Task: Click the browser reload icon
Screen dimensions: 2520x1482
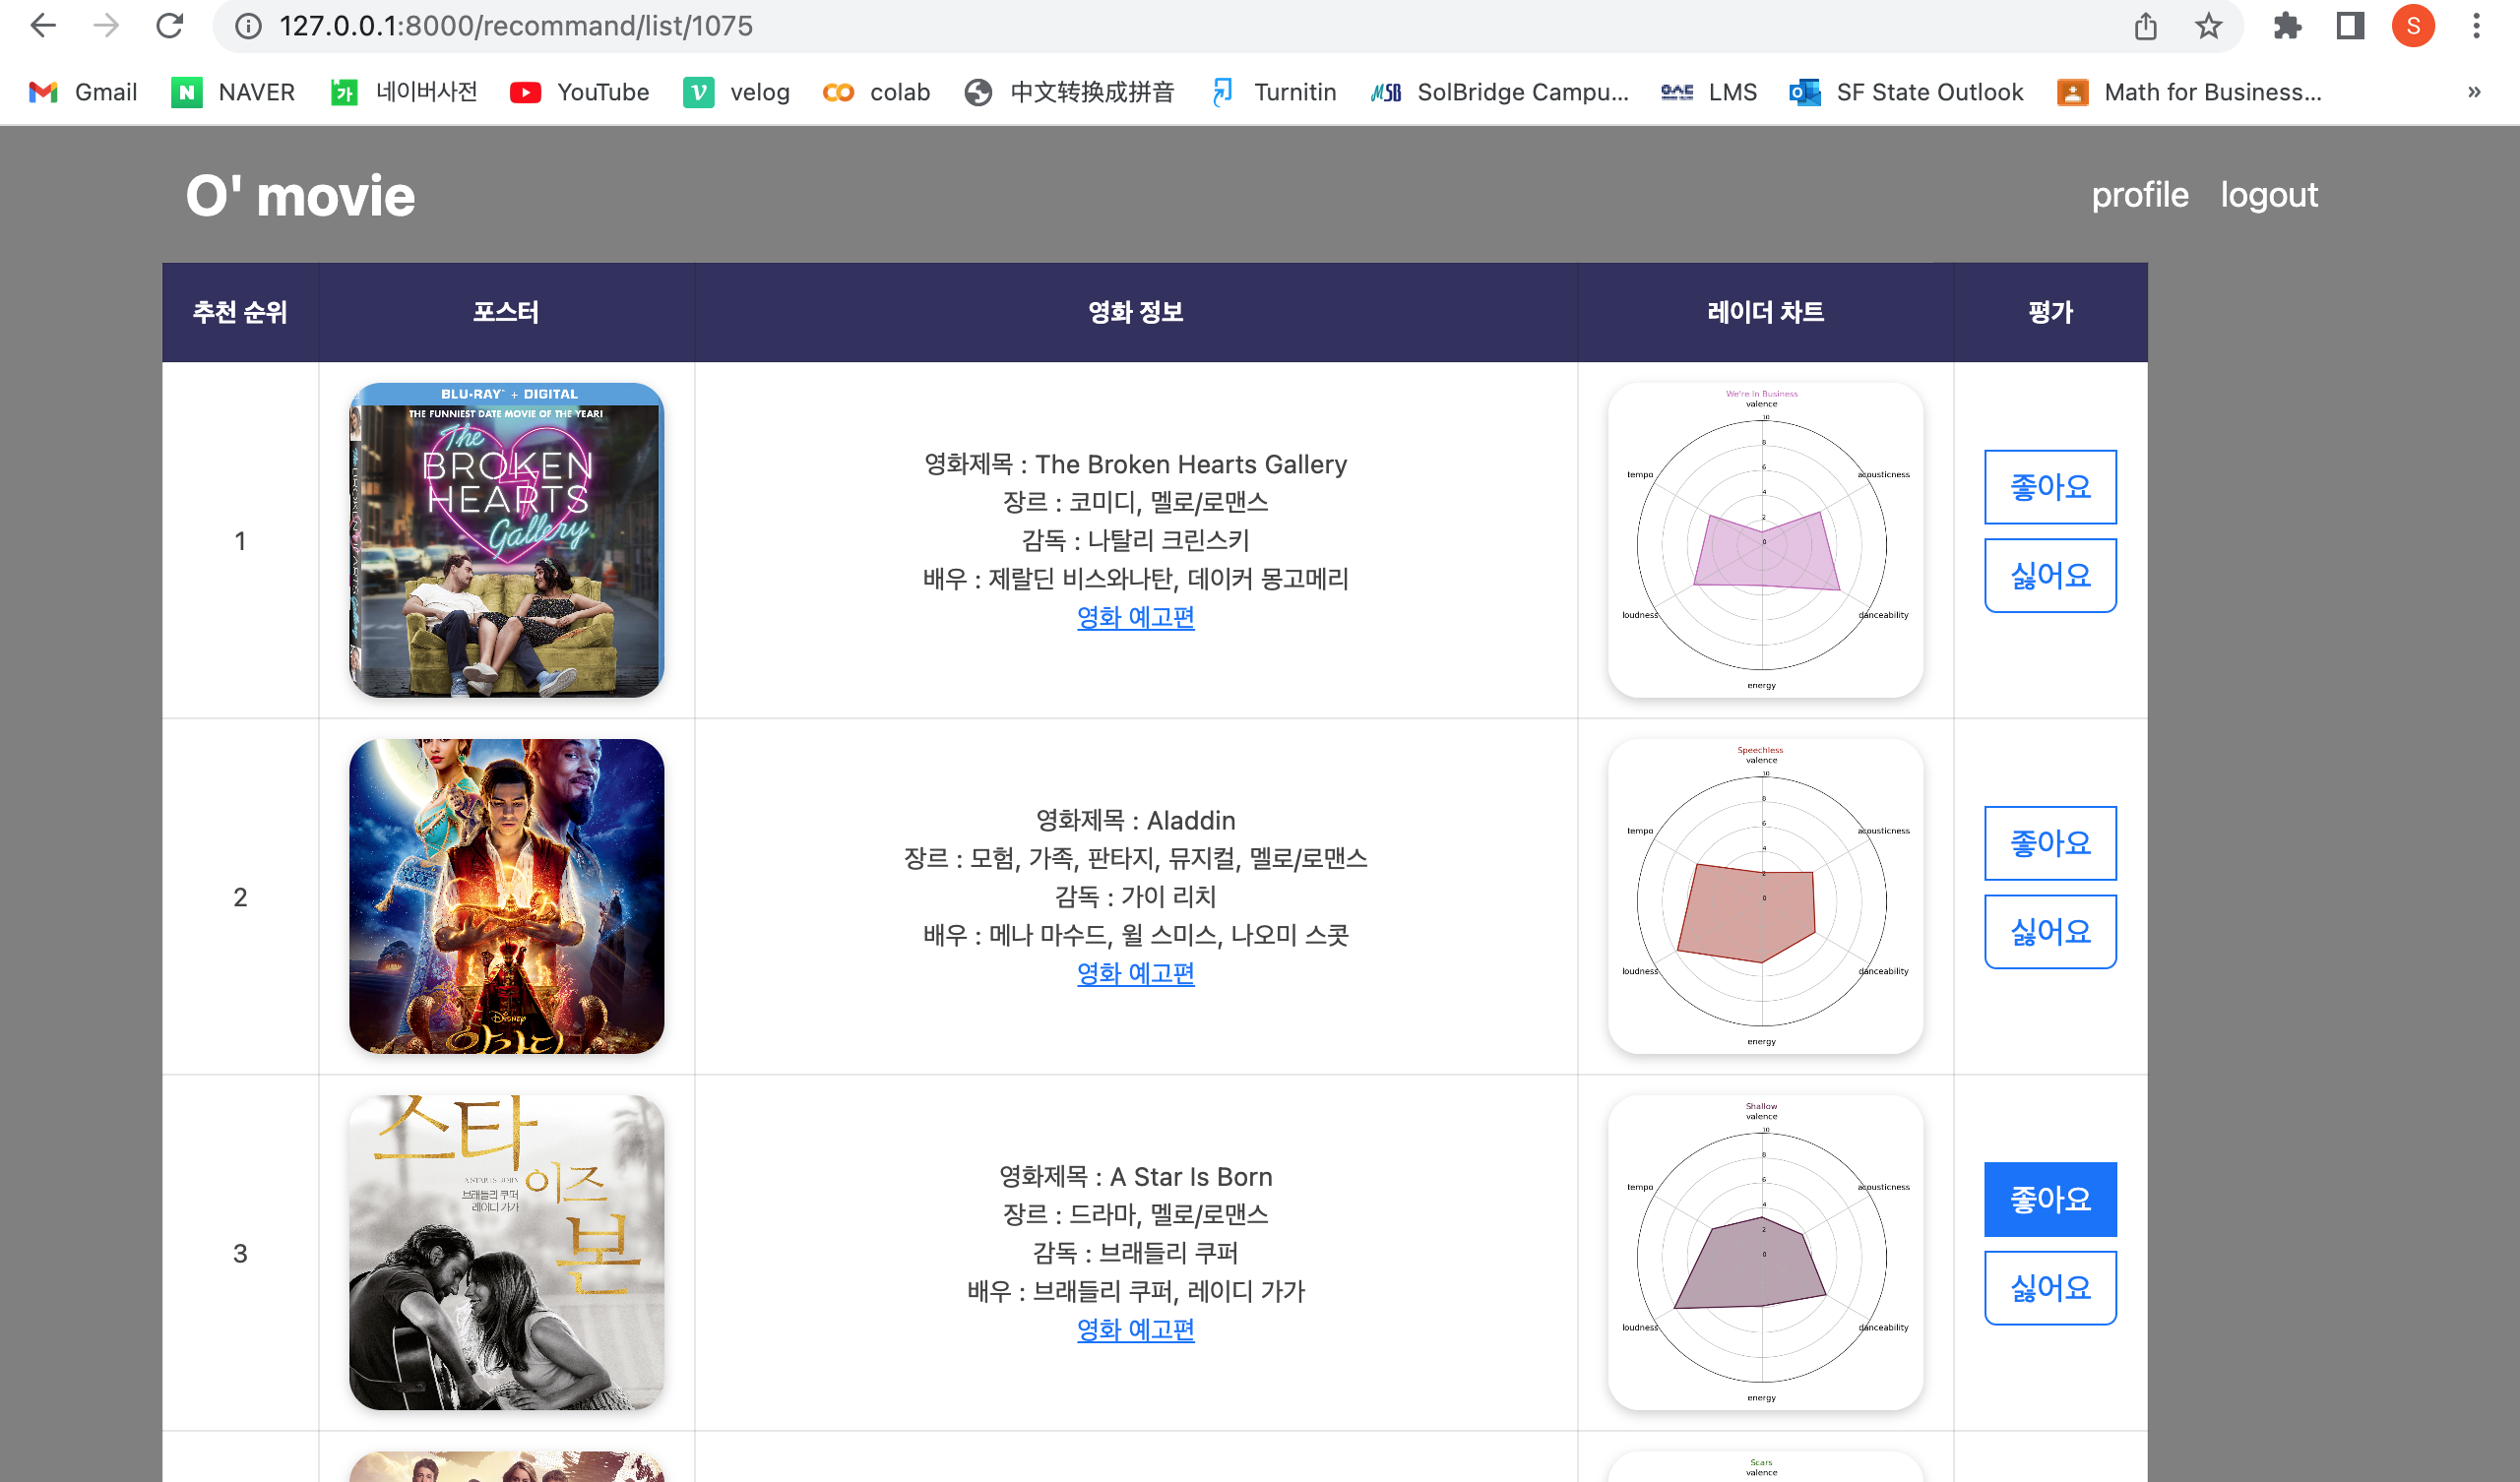Action: coord(170,26)
